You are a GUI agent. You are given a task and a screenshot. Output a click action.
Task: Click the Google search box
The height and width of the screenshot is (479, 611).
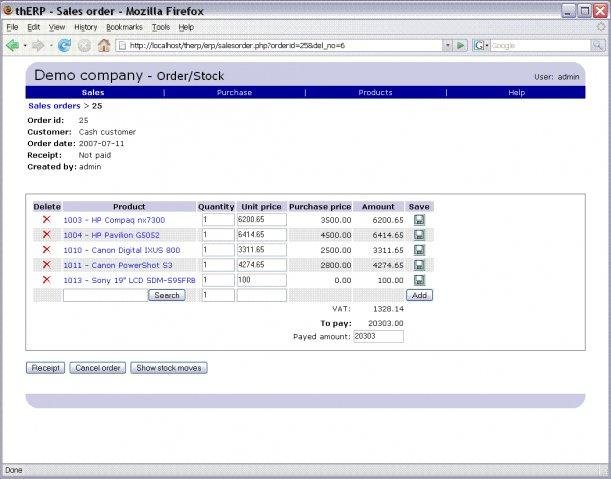(x=540, y=46)
